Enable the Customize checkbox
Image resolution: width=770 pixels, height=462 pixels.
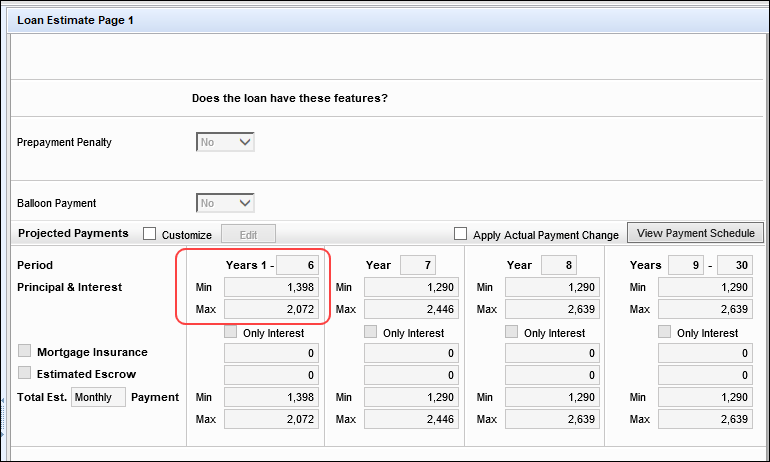tap(150, 234)
